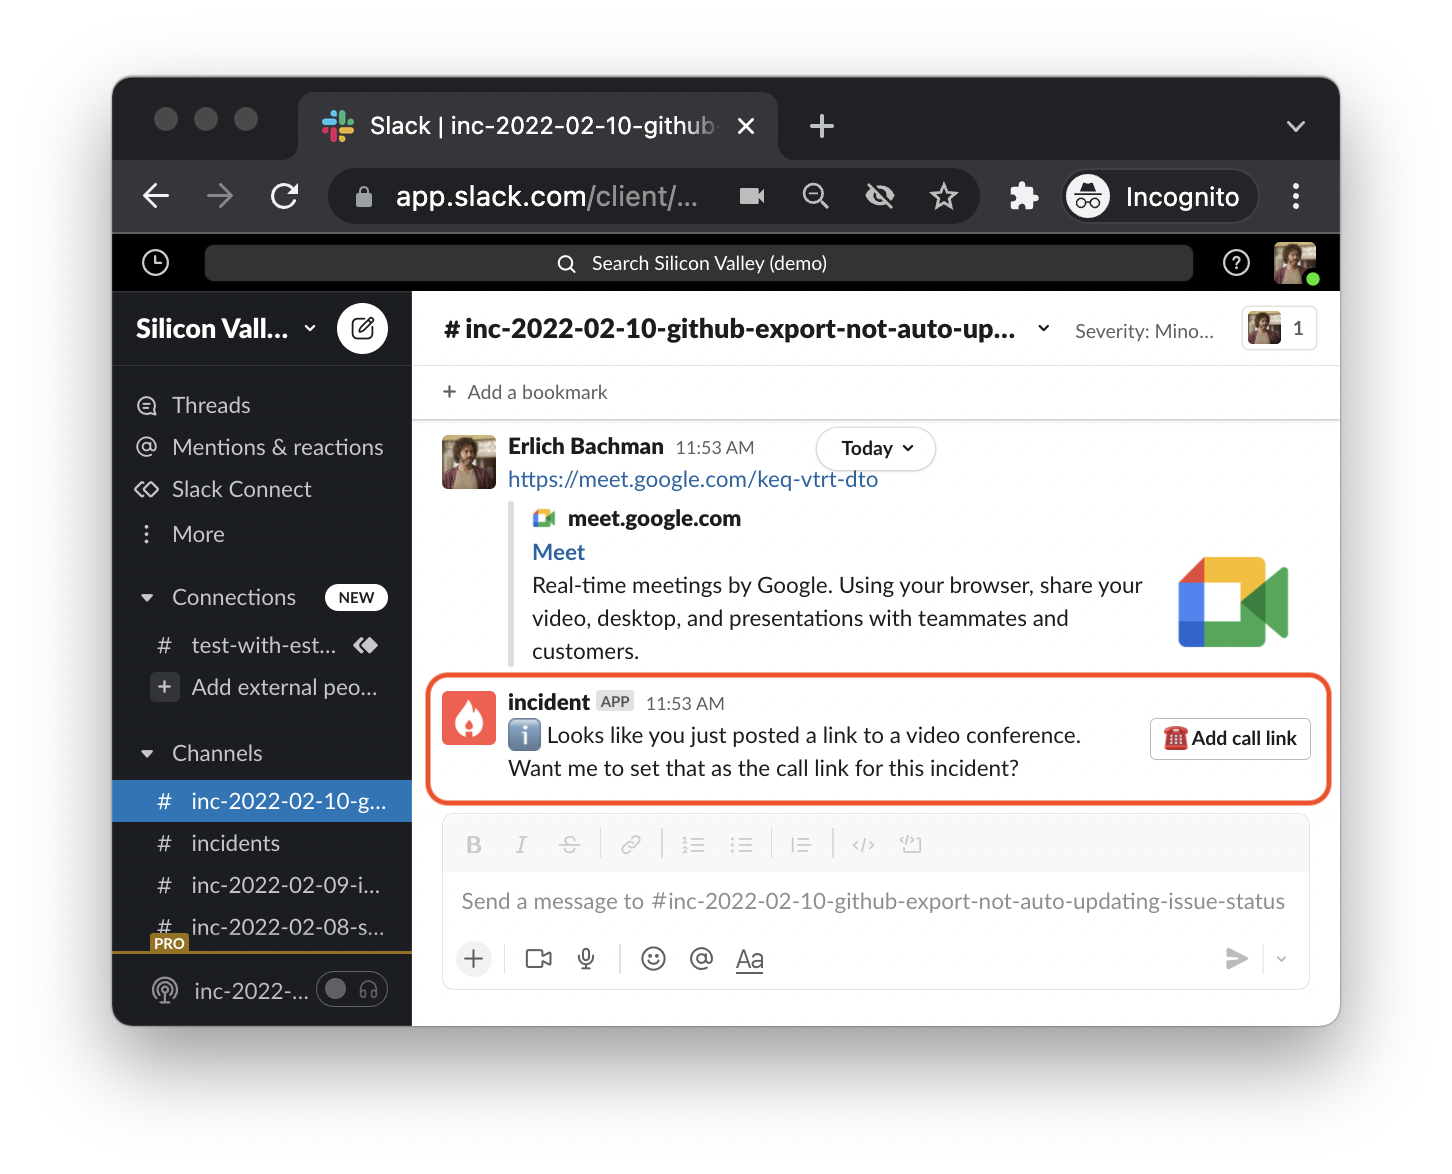This screenshot has width=1452, height=1174.
Task: Reload the page in browser
Action: (285, 196)
